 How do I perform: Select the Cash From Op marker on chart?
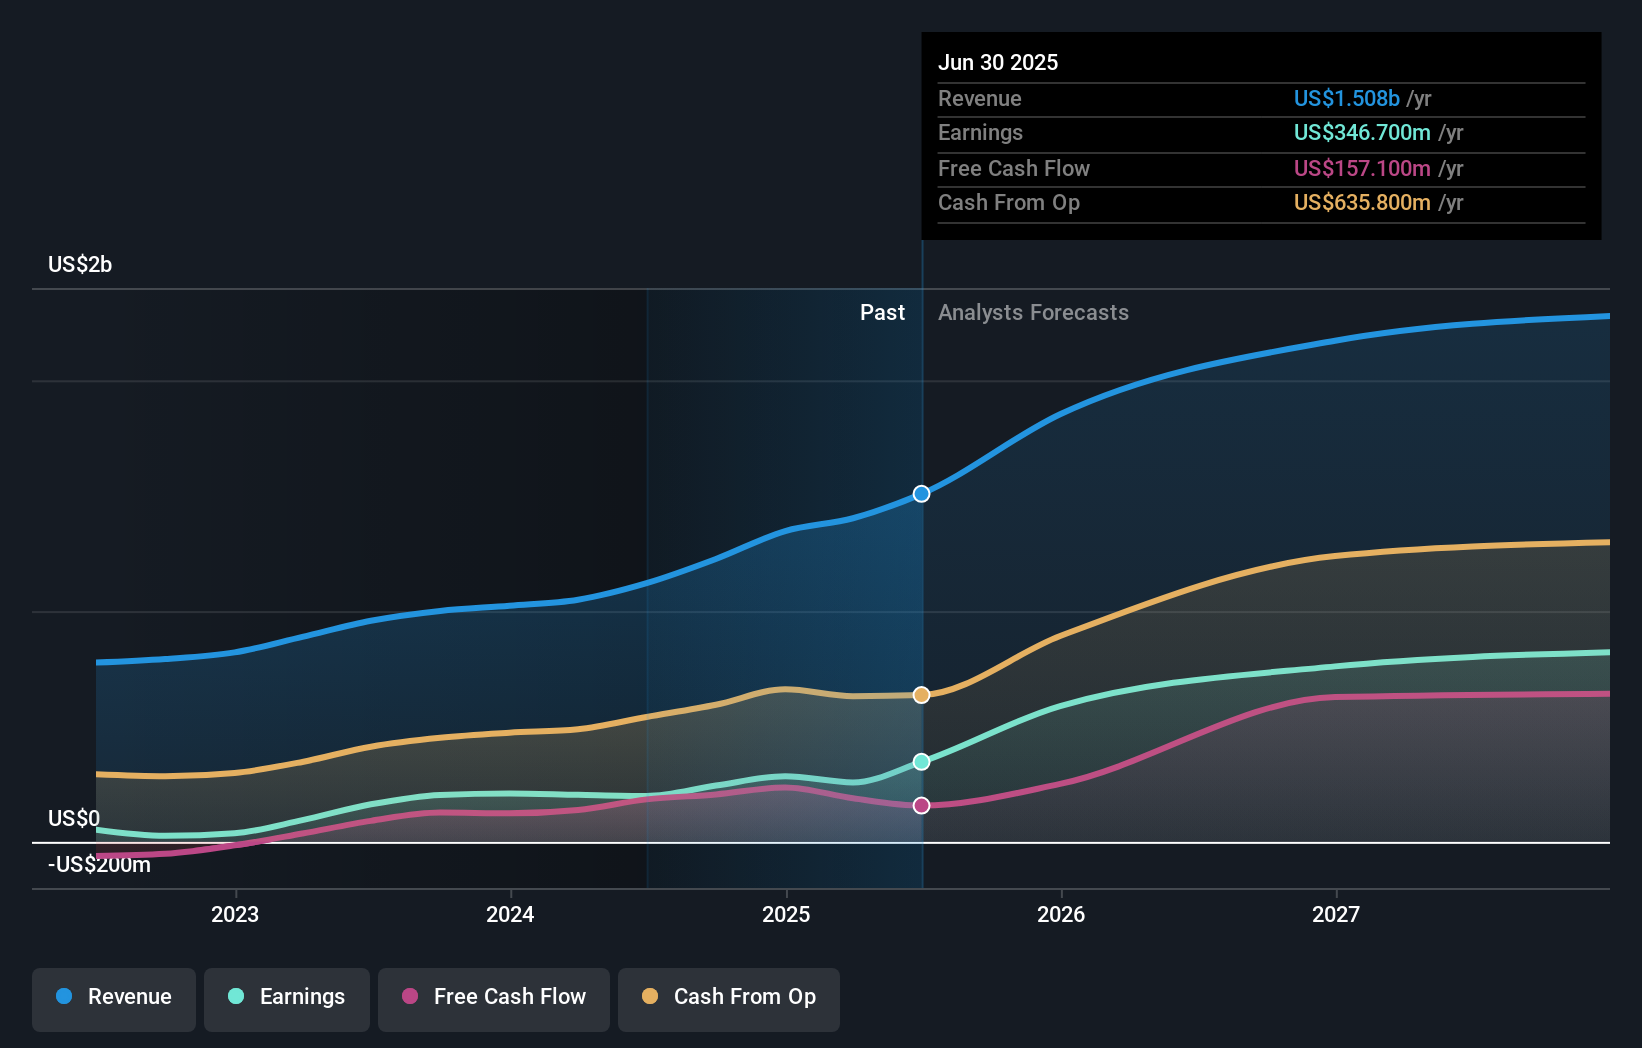(921, 695)
